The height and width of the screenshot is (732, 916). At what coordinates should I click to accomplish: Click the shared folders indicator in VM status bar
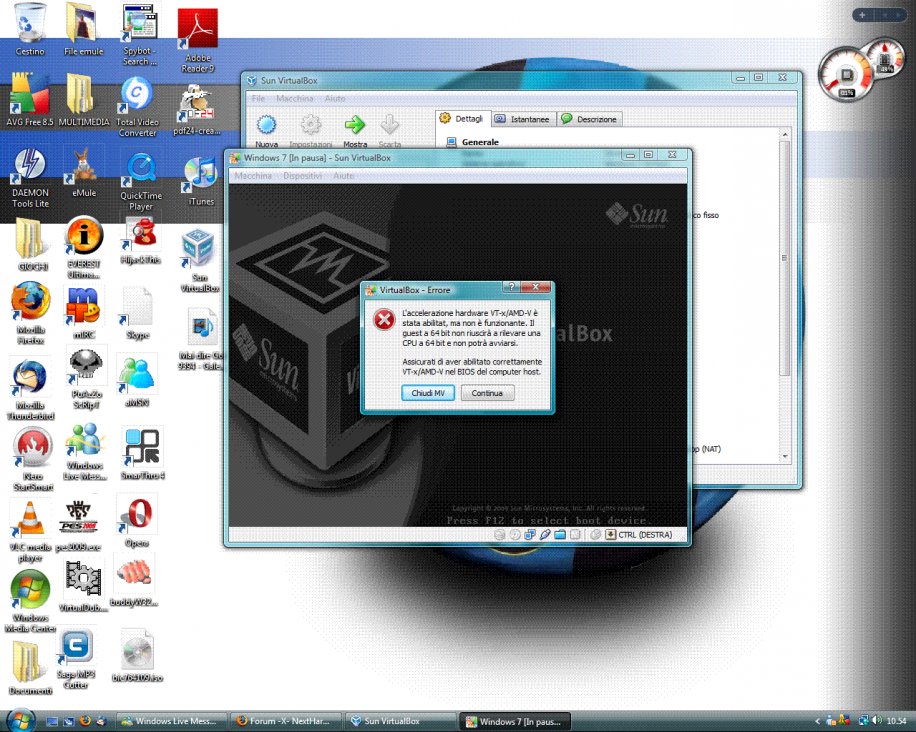560,535
